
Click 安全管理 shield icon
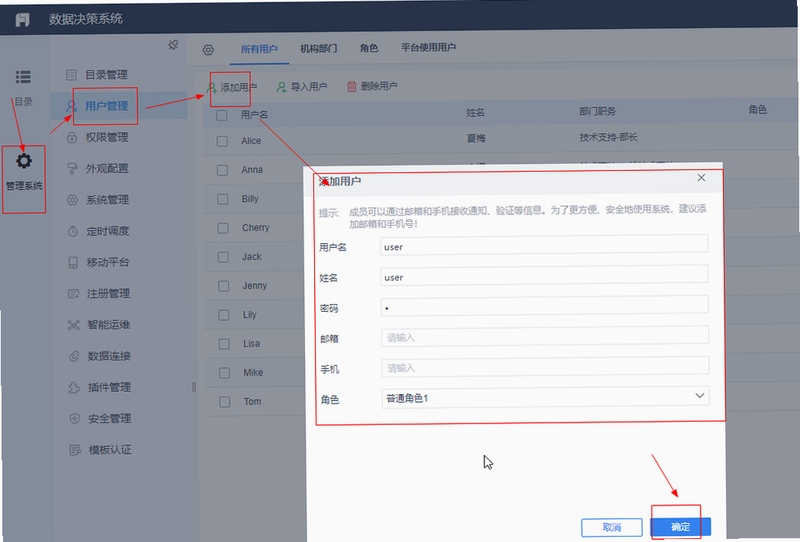point(74,419)
